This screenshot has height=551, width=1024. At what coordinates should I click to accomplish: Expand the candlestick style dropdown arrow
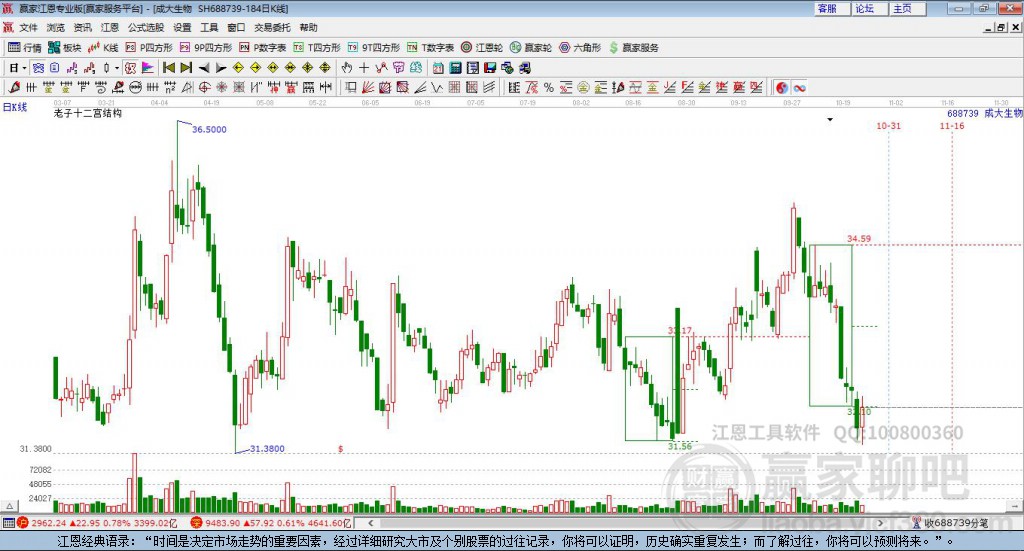(117, 68)
